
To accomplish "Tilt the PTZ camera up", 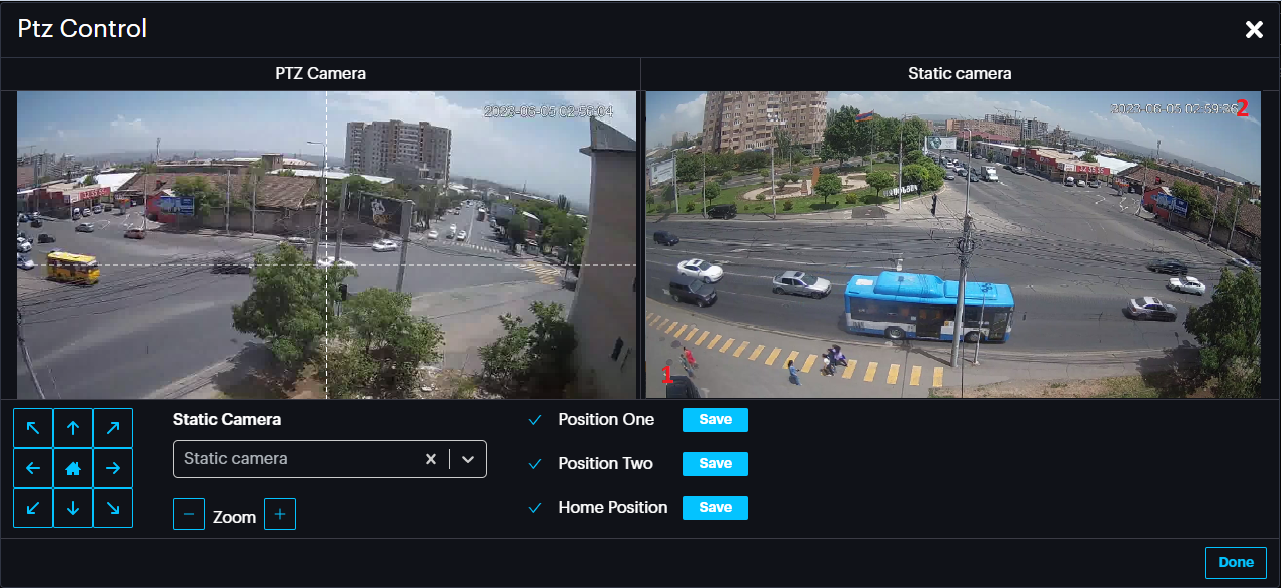I will [73, 428].
